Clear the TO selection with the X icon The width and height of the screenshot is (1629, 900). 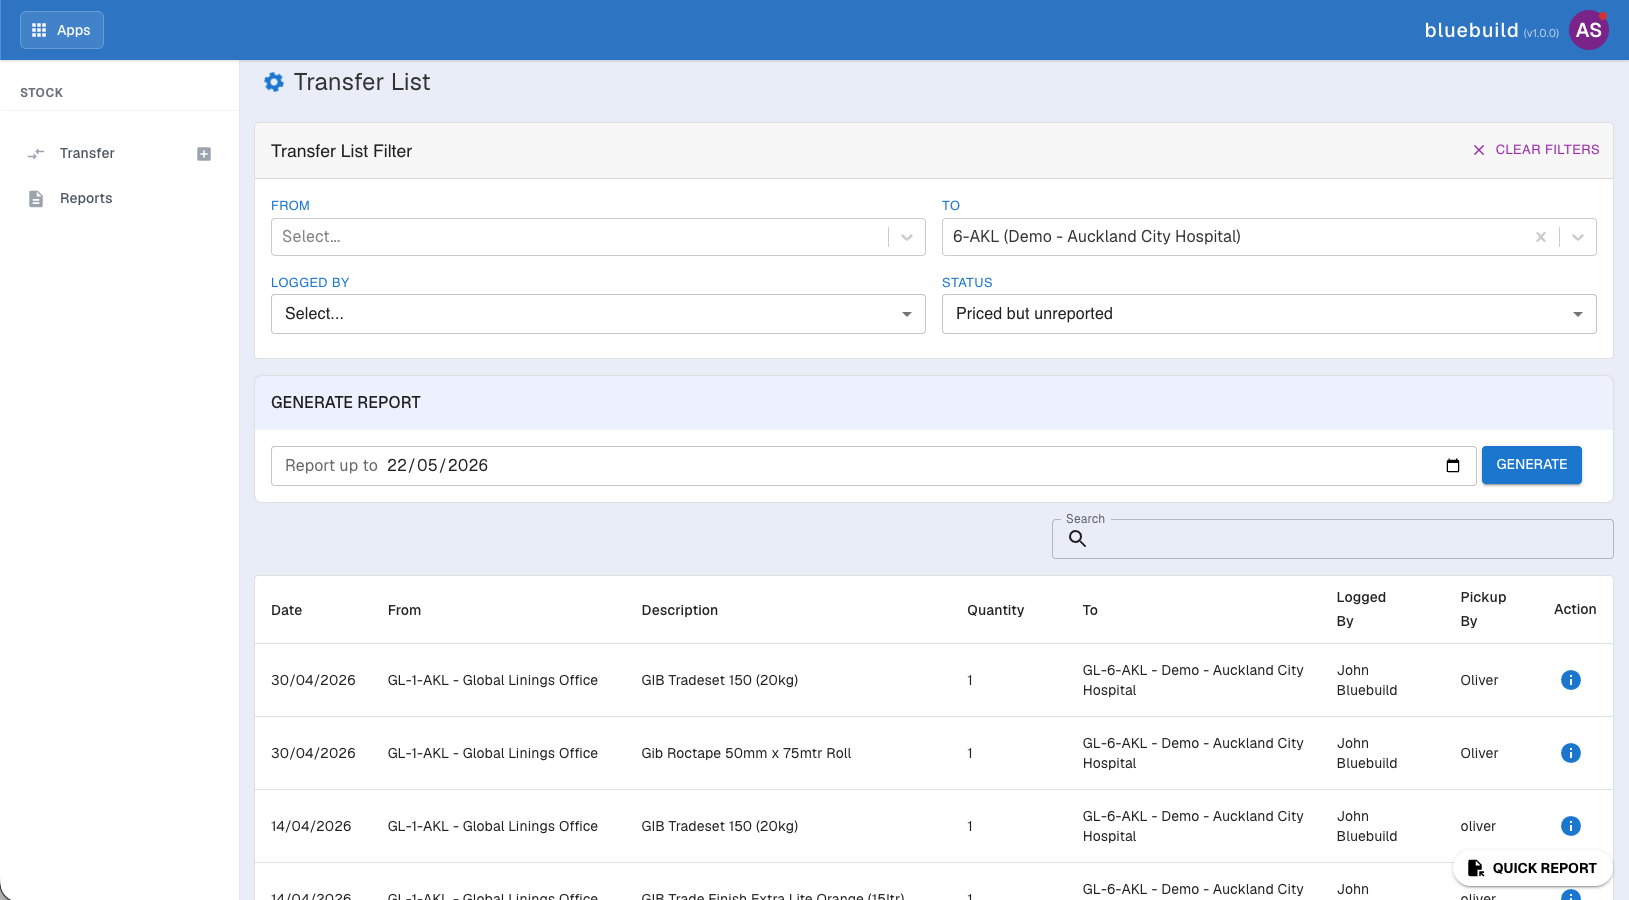click(x=1541, y=237)
